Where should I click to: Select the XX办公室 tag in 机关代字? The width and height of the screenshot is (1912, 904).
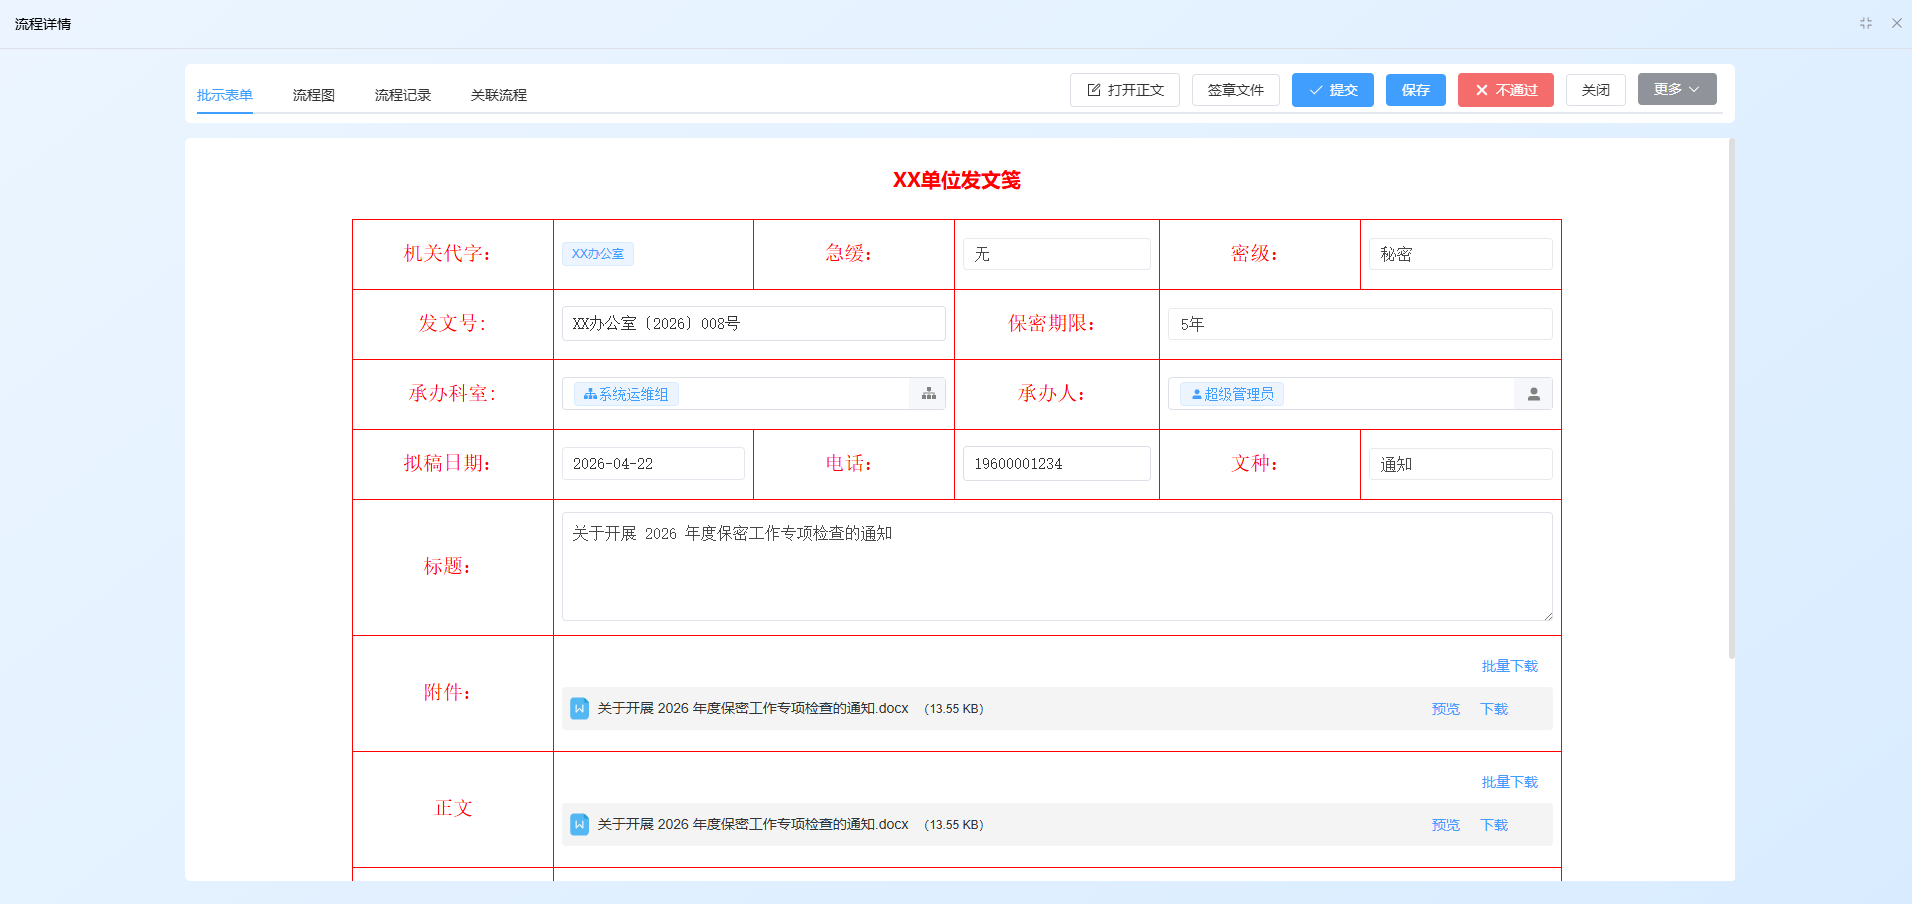(x=598, y=254)
